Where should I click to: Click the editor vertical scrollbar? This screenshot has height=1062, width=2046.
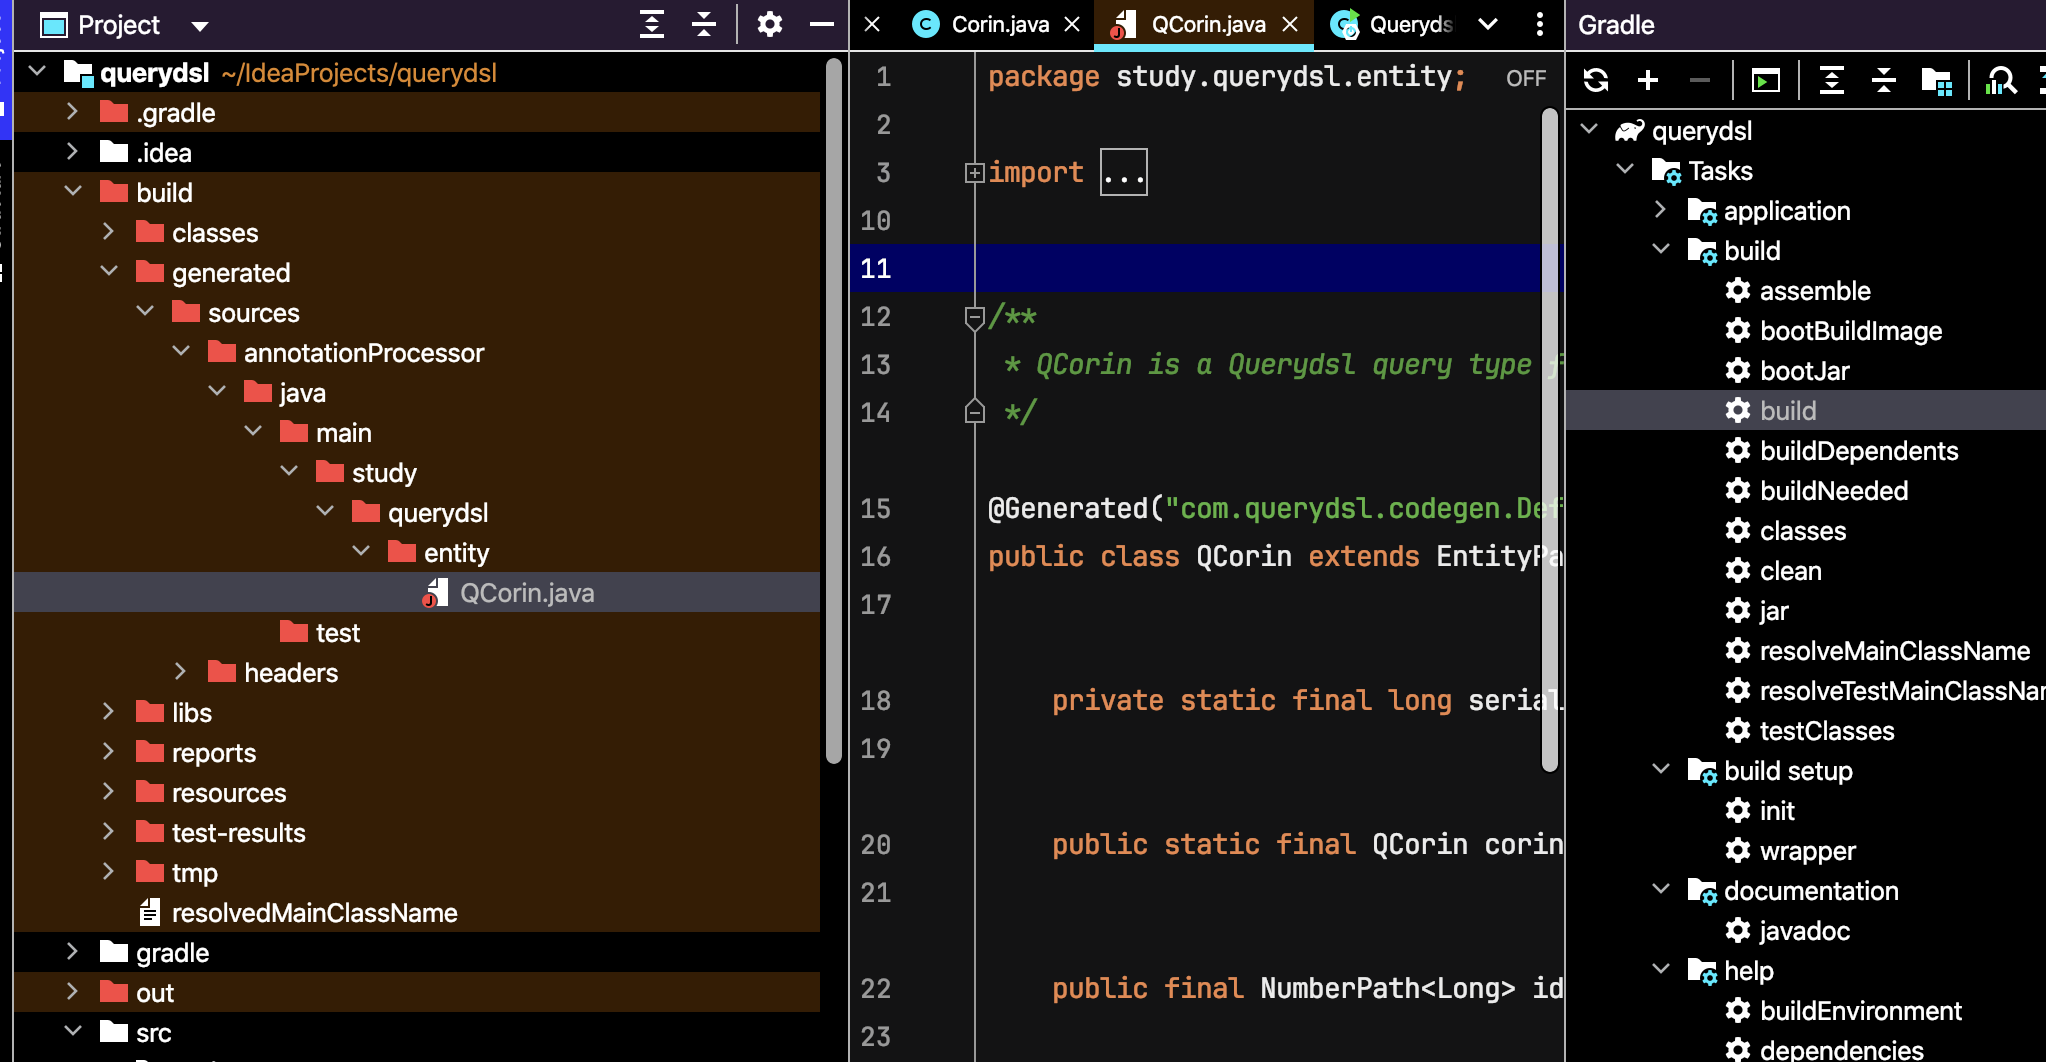(1550, 440)
